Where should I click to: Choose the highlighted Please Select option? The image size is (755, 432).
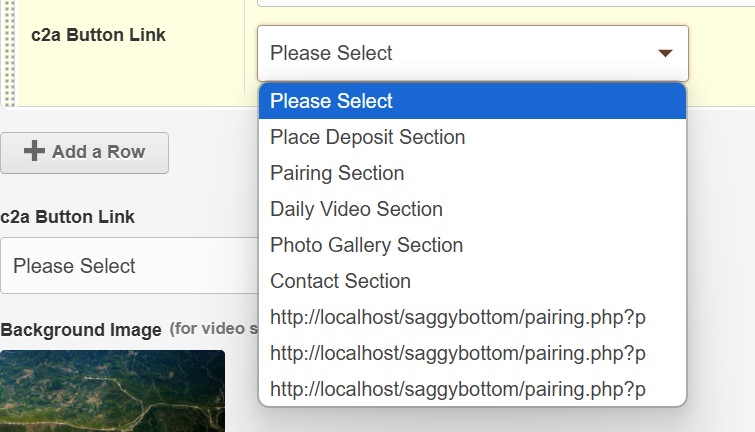(472, 101)
